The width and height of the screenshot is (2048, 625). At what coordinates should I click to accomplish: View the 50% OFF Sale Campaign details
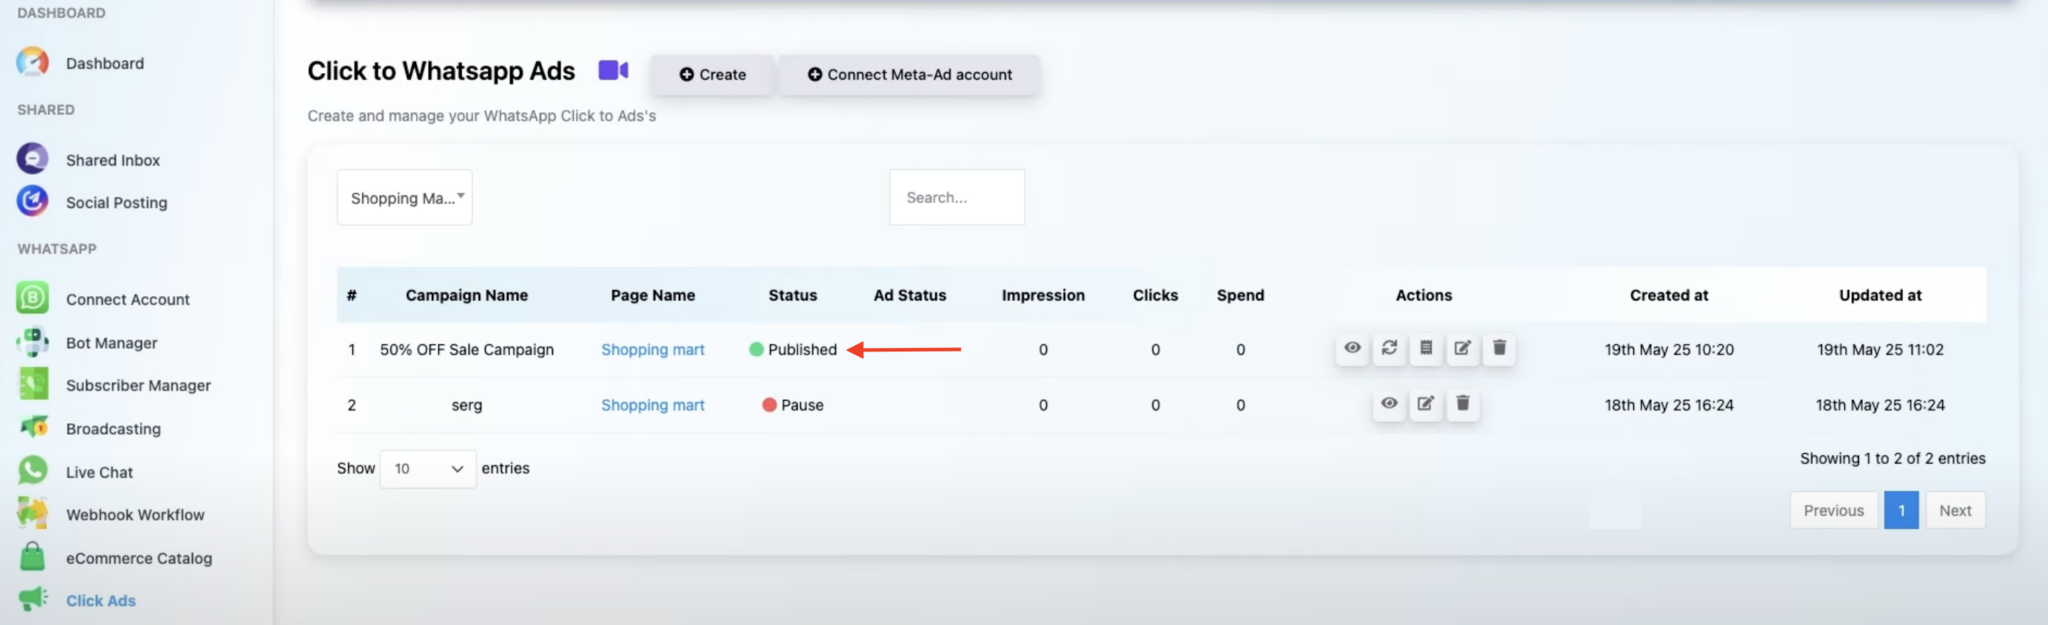[x=1352, y=348]
